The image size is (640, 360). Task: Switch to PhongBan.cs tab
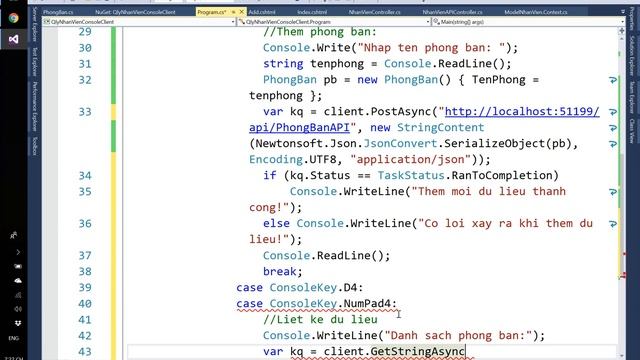click(58, 12)
